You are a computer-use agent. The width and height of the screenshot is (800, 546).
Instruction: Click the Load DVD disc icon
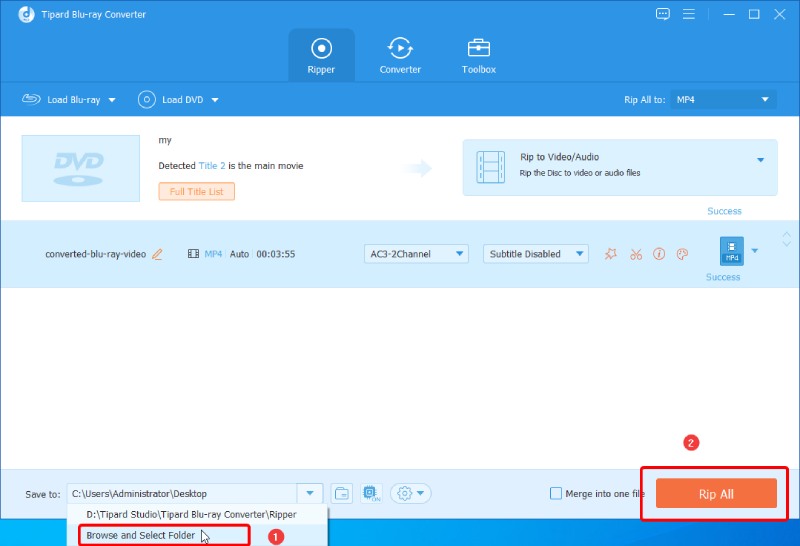coord(146,100)
